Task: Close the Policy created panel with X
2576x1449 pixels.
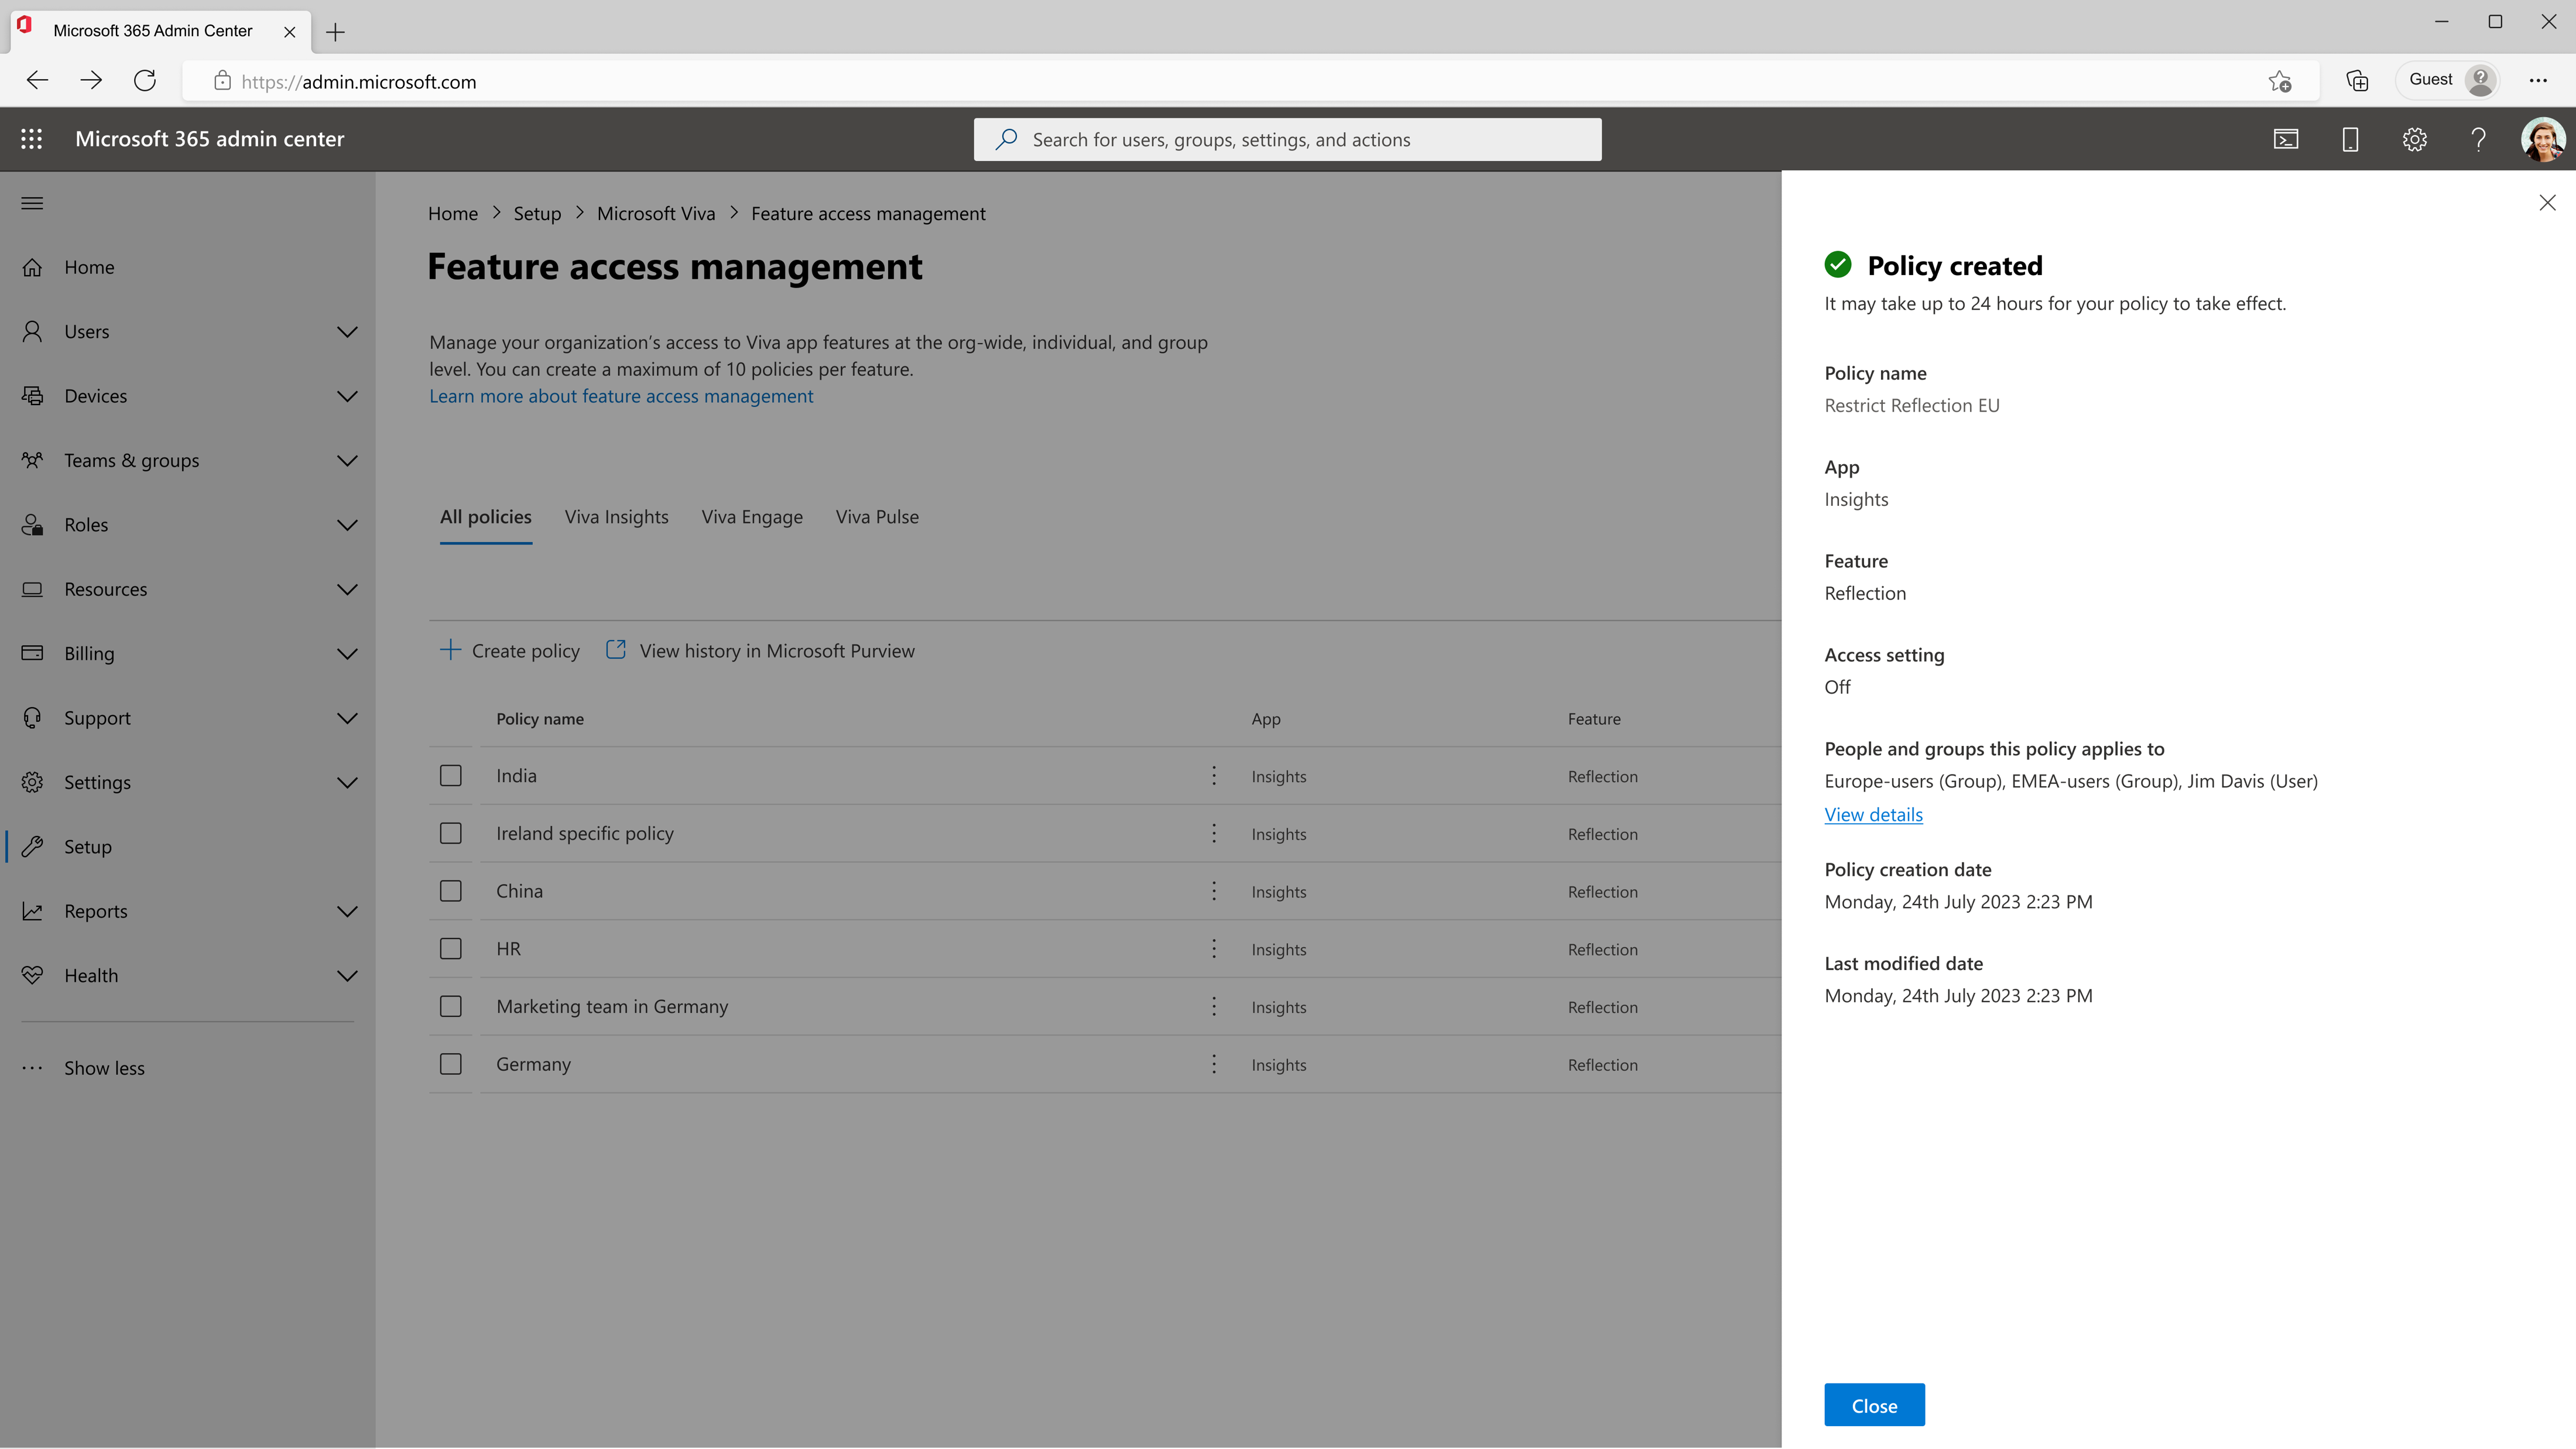Action: click(2547, 203)
